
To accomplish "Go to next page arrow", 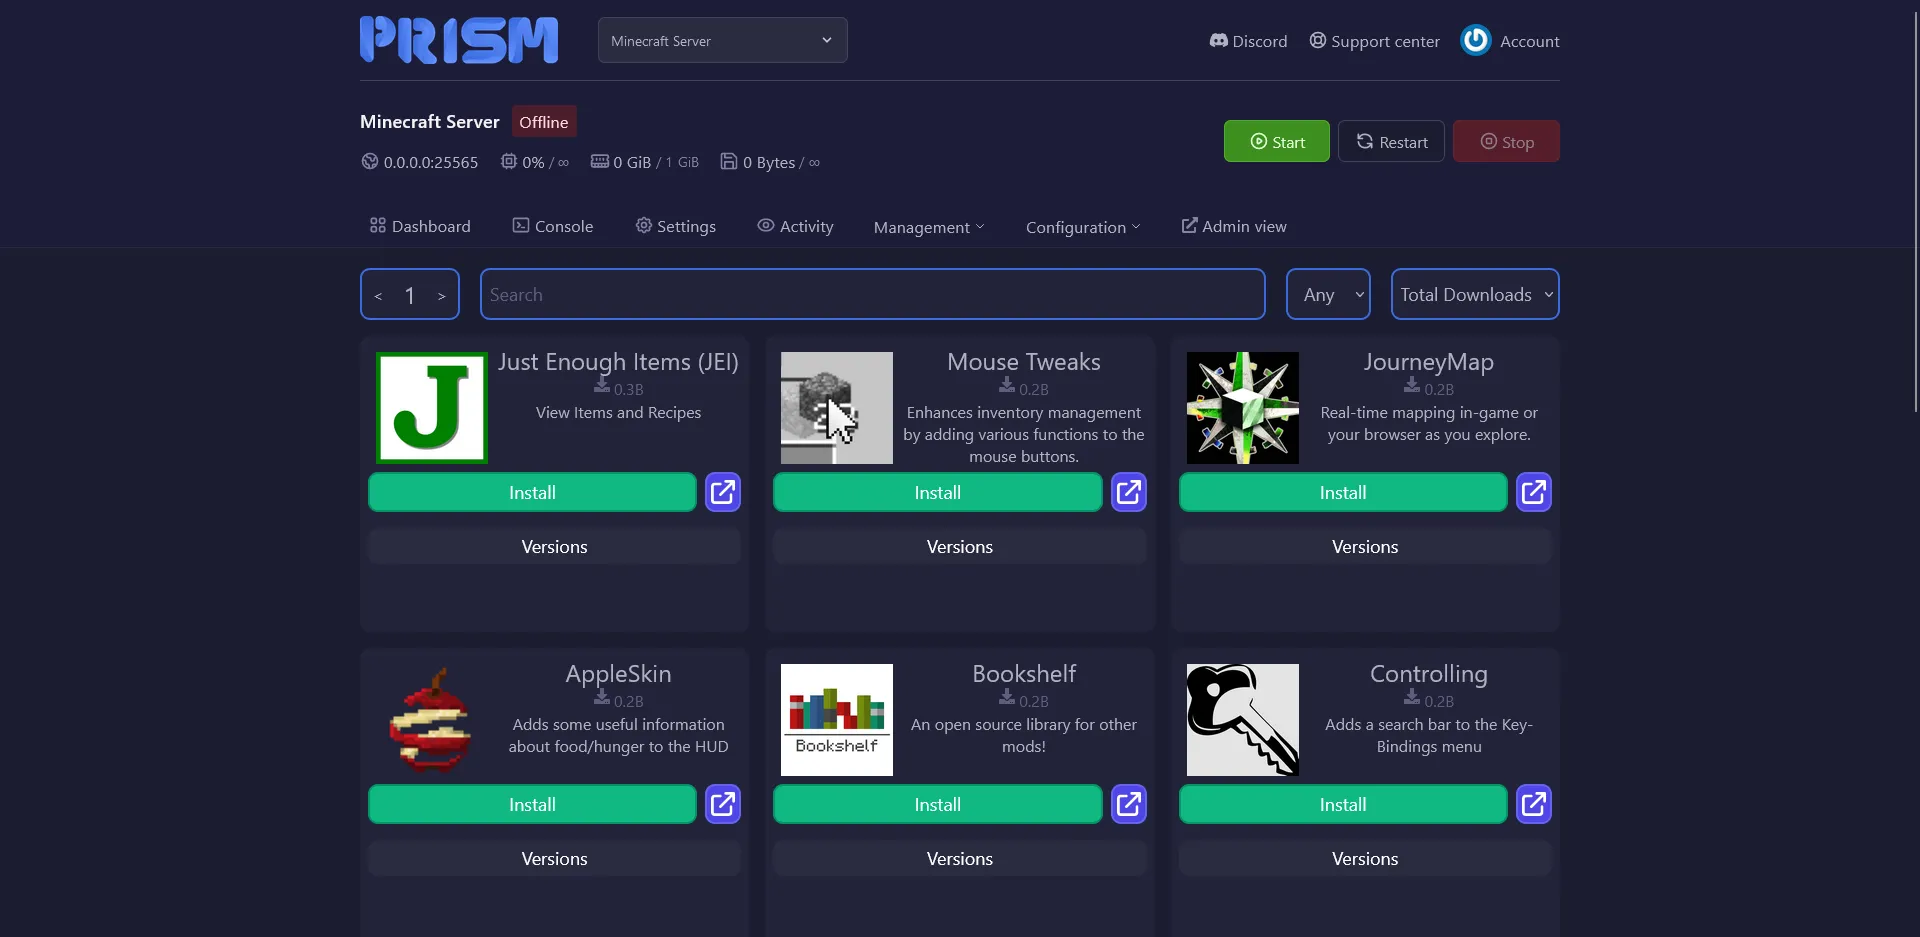I will click(x=441, y=296).
